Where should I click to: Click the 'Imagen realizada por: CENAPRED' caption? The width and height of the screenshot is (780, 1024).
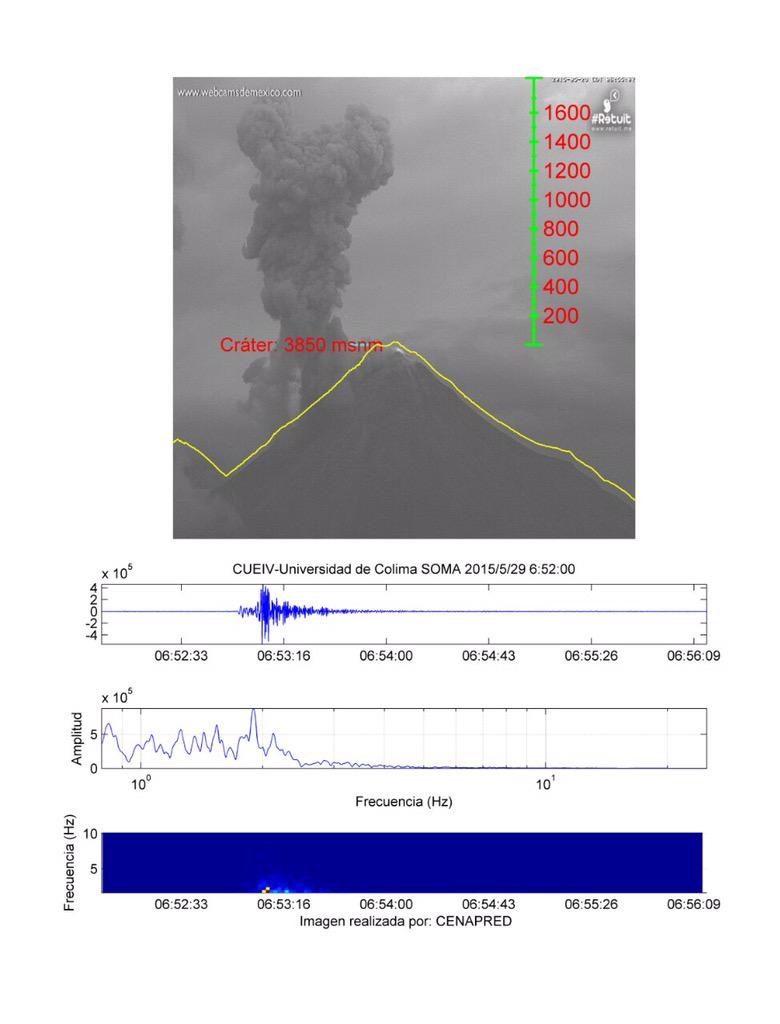(x=406, y=921)
